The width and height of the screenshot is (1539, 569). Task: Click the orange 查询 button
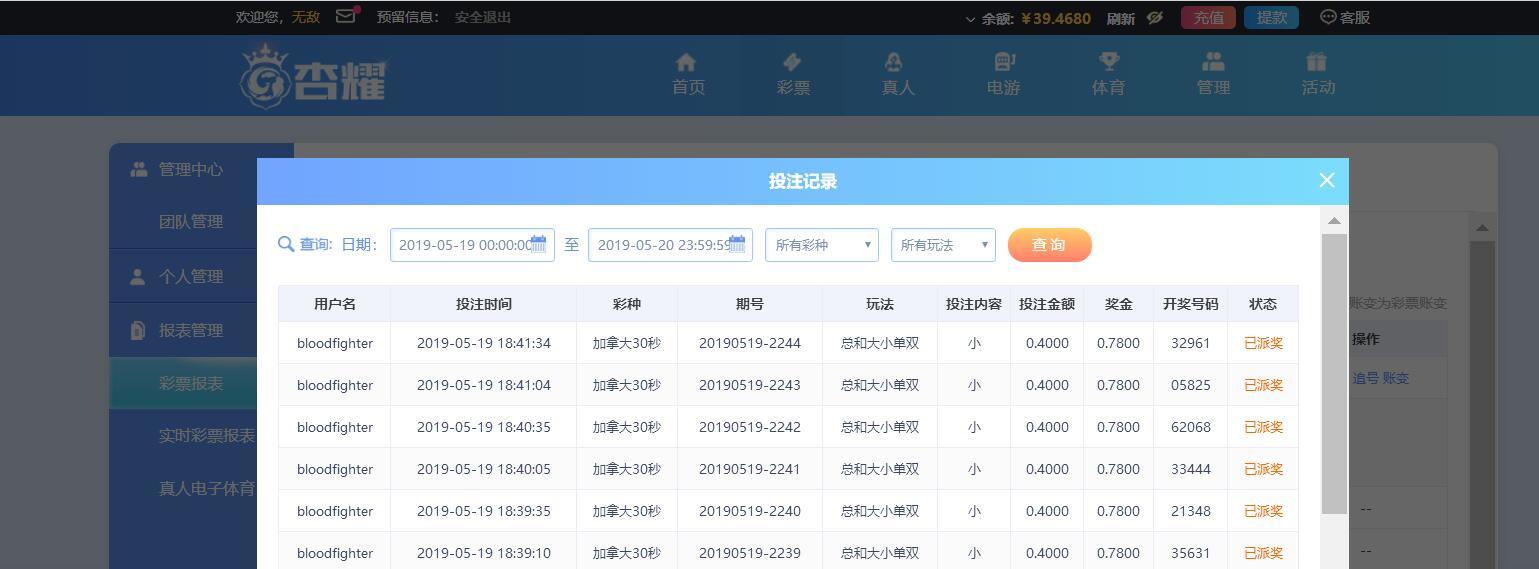[x=1049, y=245]
